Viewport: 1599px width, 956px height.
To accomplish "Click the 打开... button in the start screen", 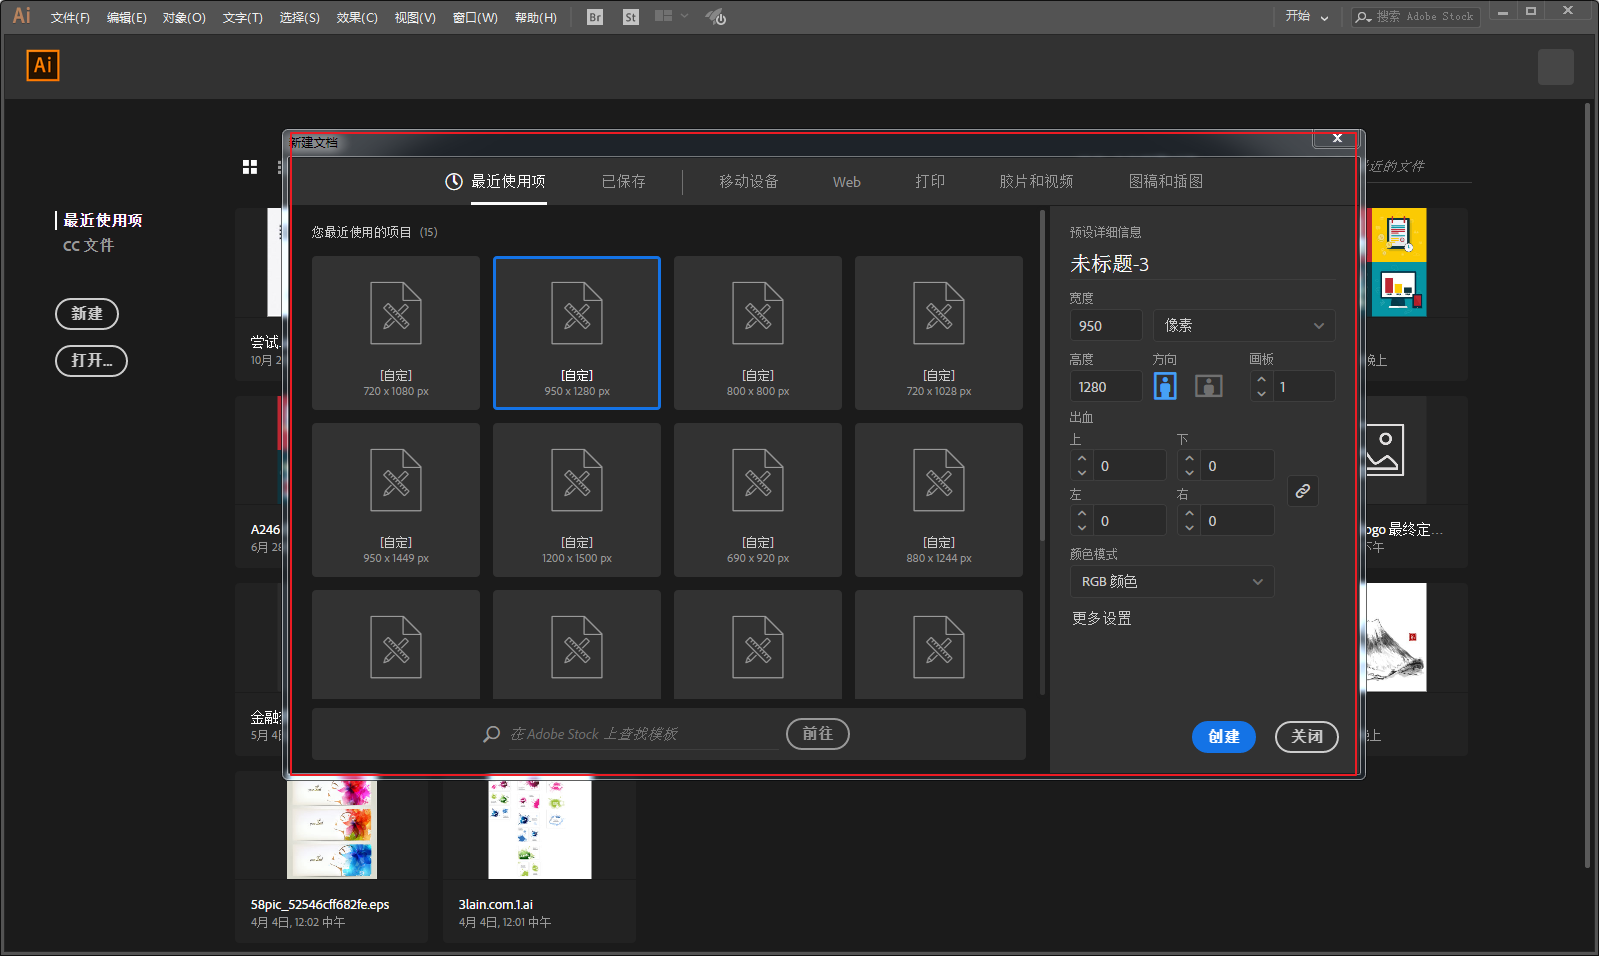I will click(91, 361).
